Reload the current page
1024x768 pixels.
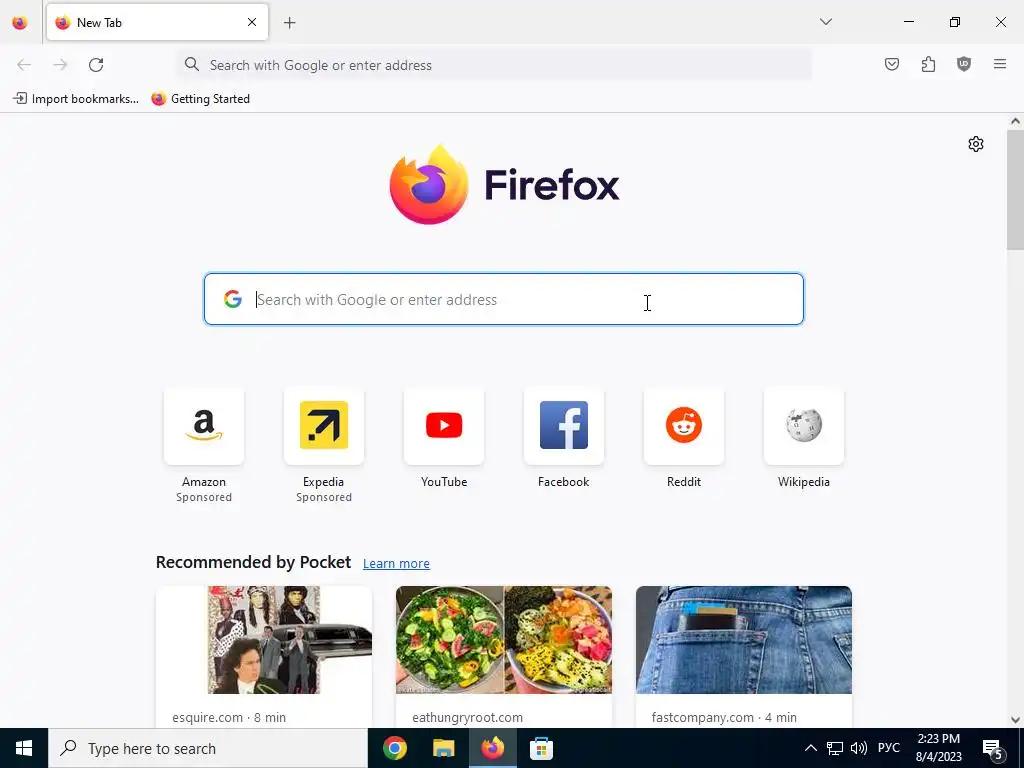tap(96, 65)
